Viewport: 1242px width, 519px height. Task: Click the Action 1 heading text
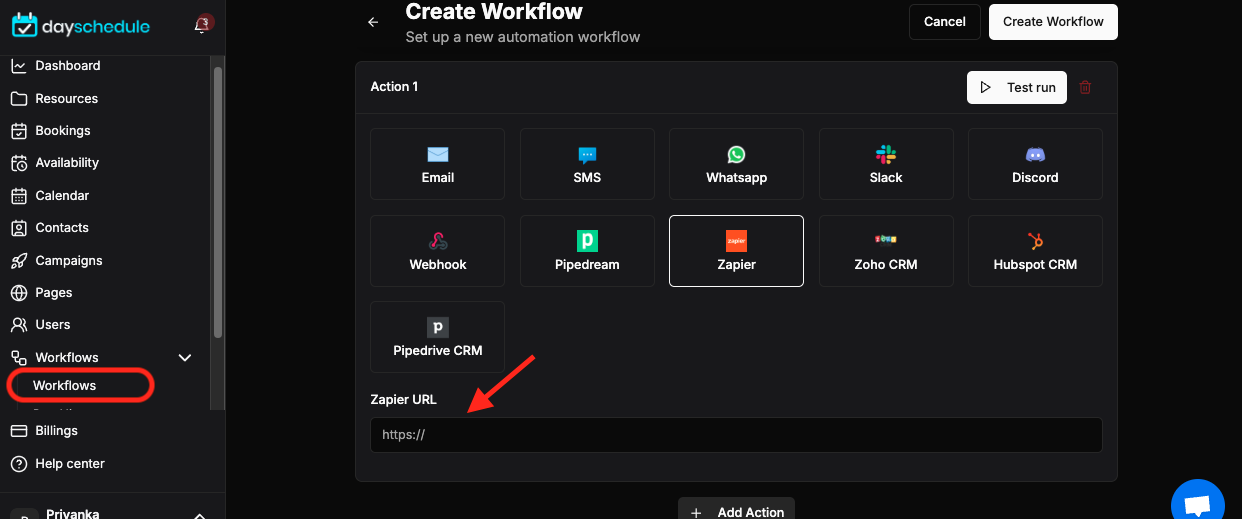(394, 87)
